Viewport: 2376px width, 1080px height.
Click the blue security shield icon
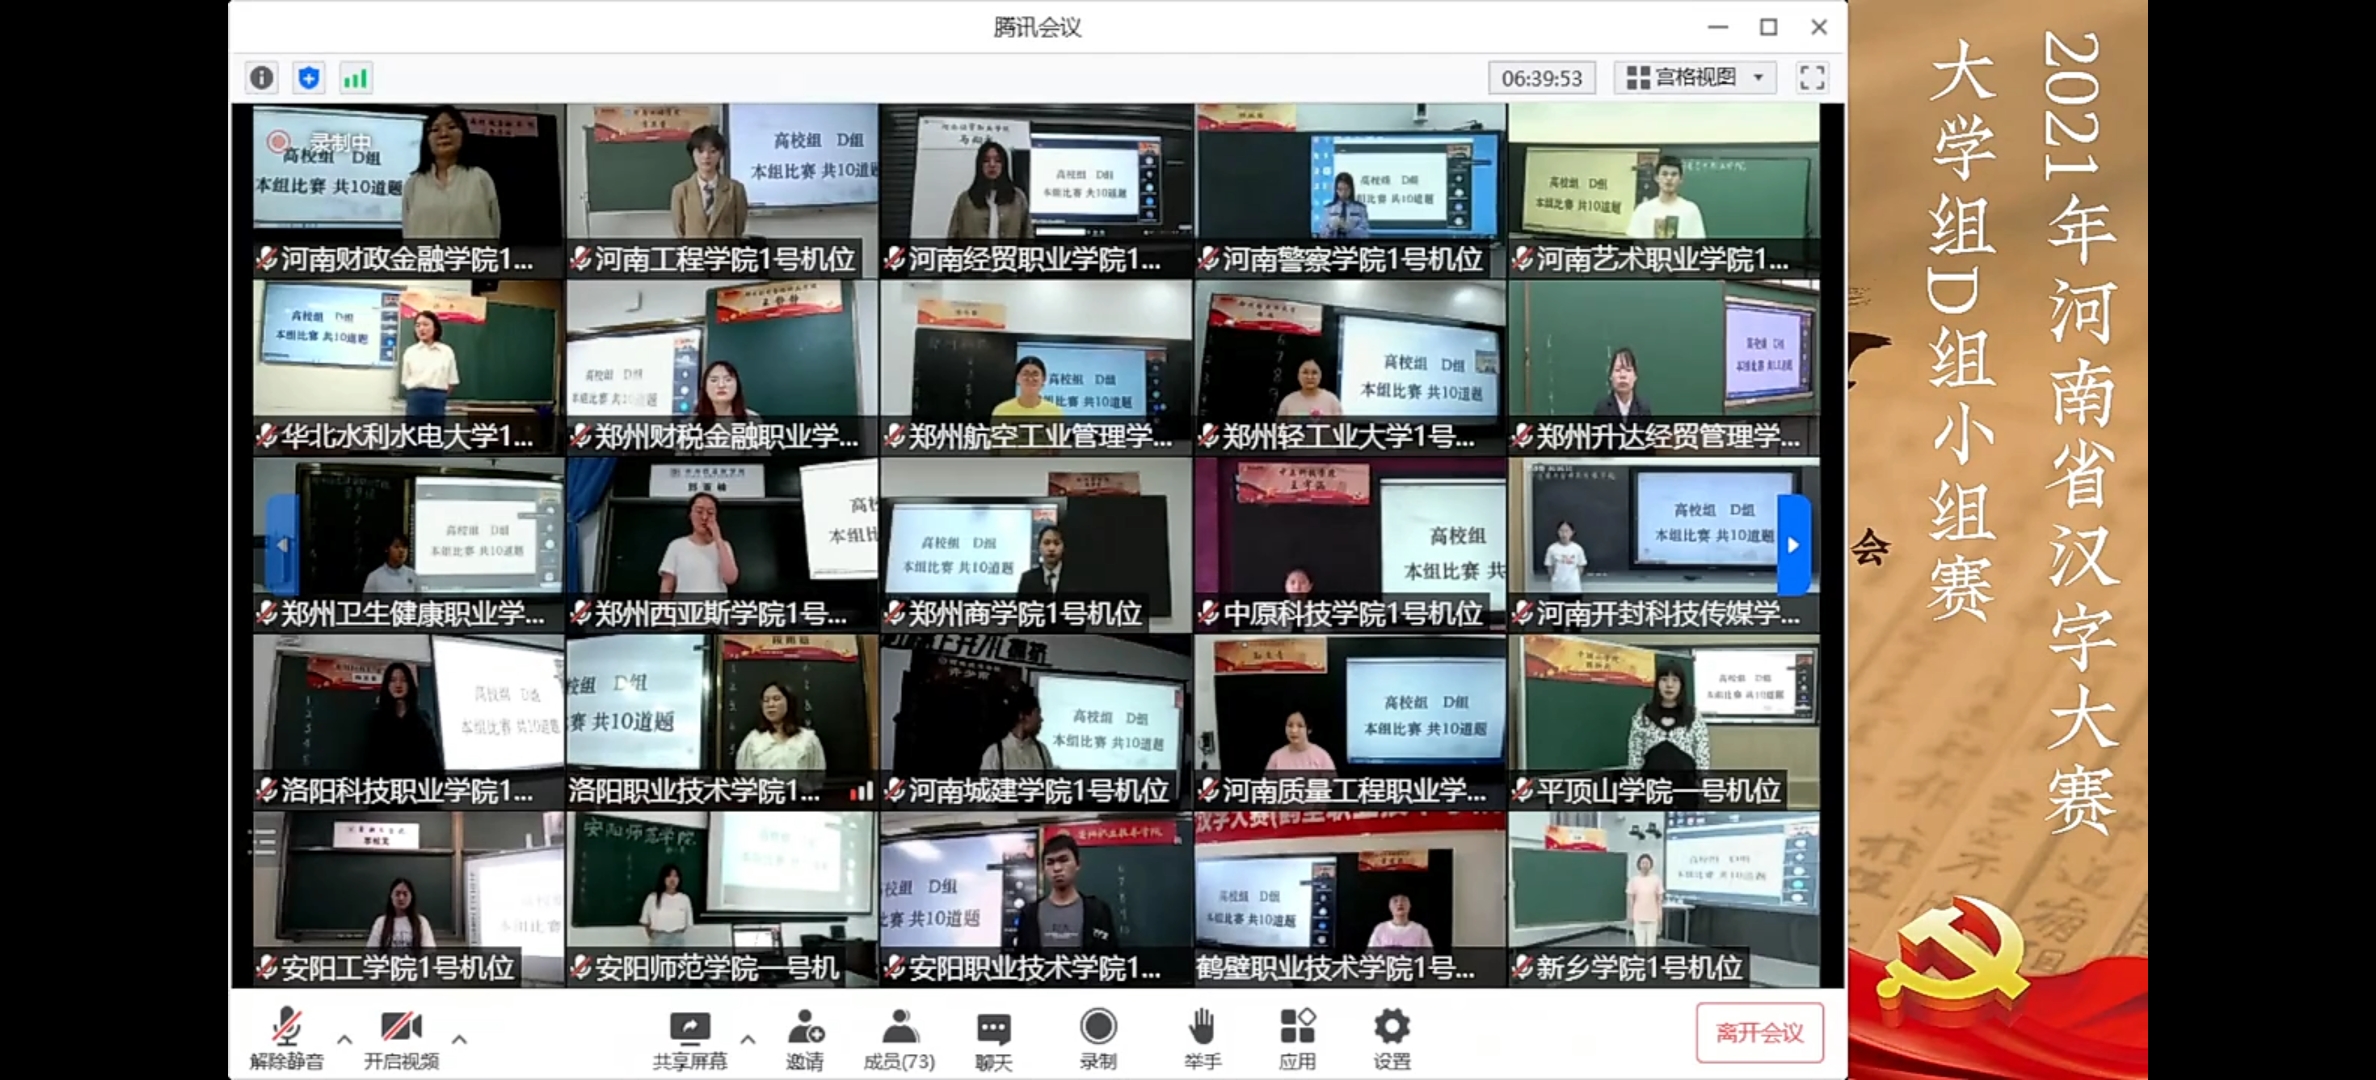pos(309,77)
